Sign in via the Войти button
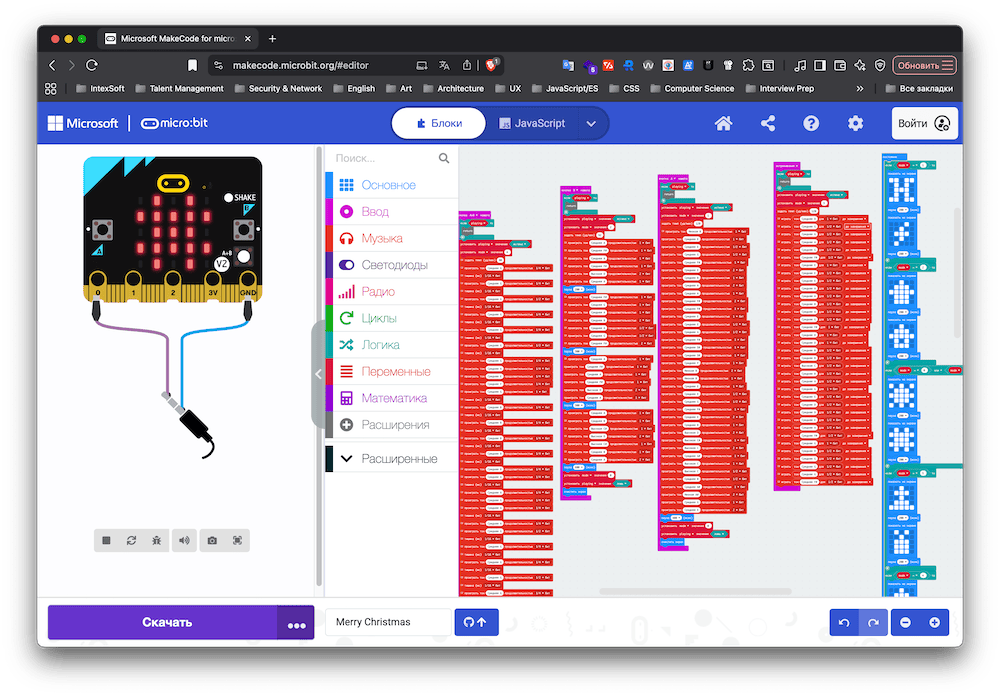Viewport: 1000px width, 696px height. (x=924, y=122)
